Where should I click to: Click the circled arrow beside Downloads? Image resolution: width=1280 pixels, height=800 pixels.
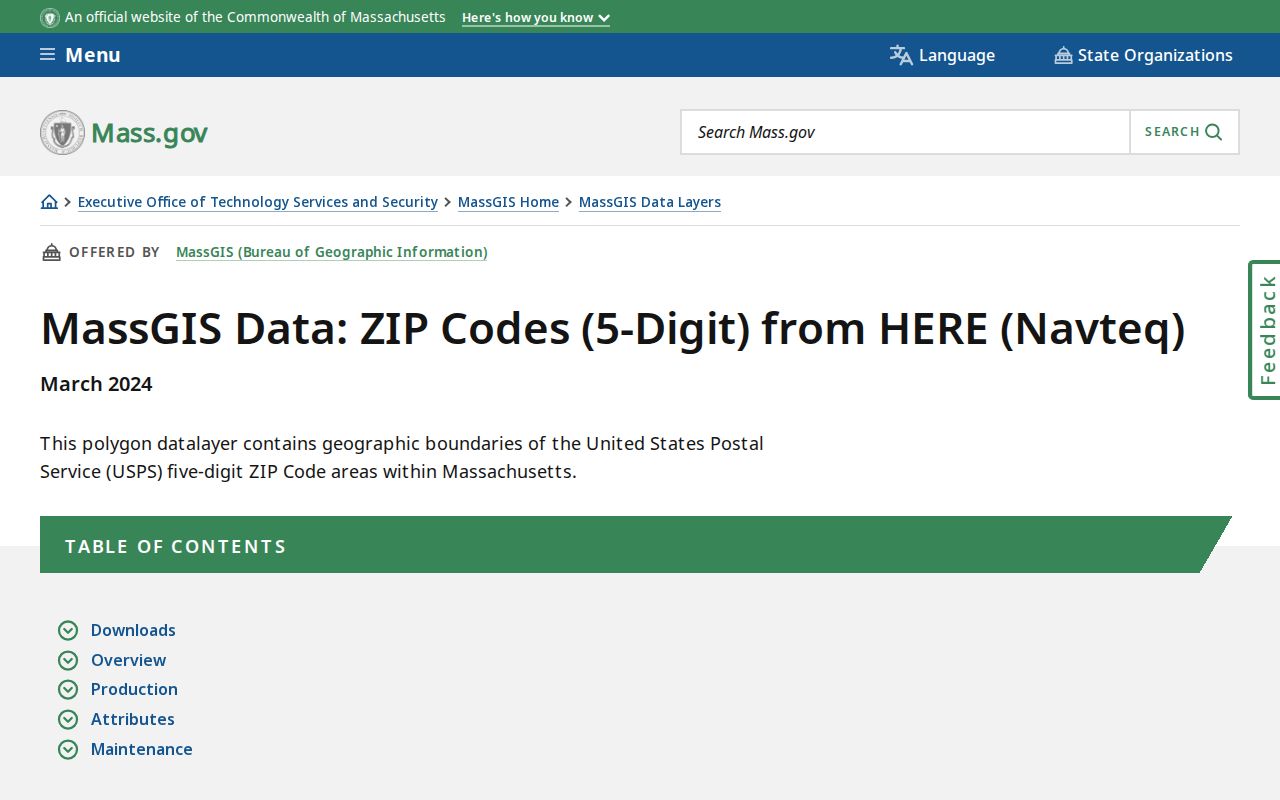[68, 630]
